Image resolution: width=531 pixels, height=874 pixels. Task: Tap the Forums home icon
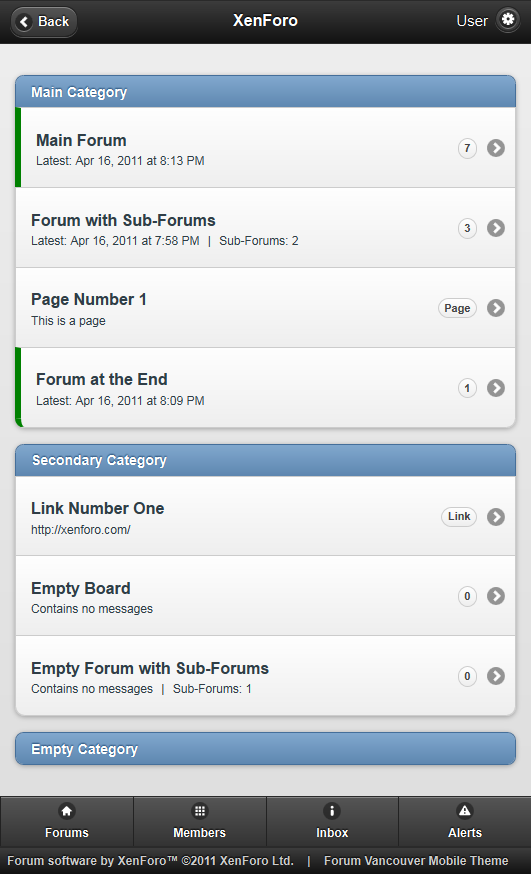point(67,811)
